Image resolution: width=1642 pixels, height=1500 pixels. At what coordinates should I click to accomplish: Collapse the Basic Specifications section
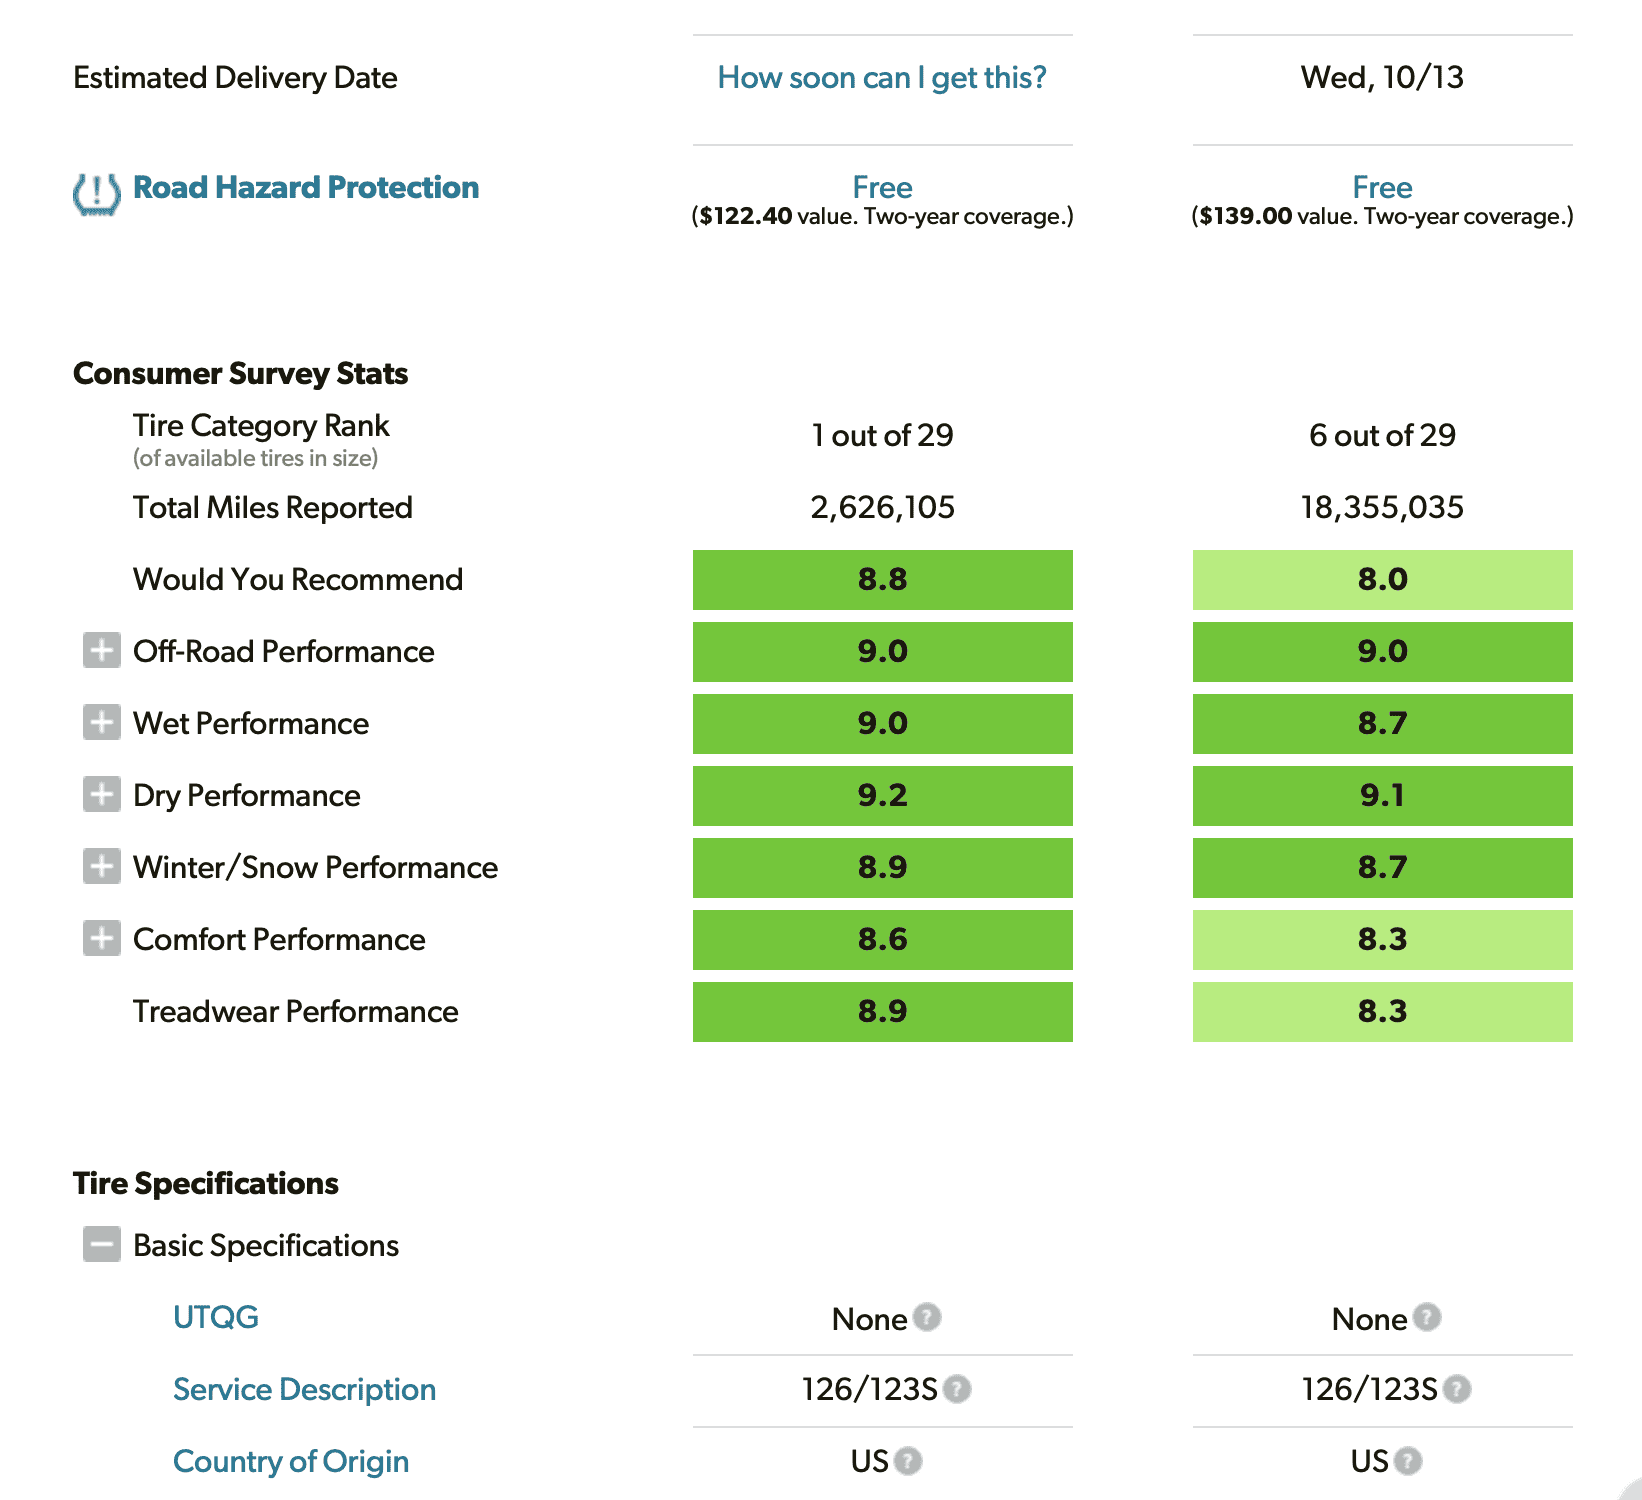pos(101,1244)
